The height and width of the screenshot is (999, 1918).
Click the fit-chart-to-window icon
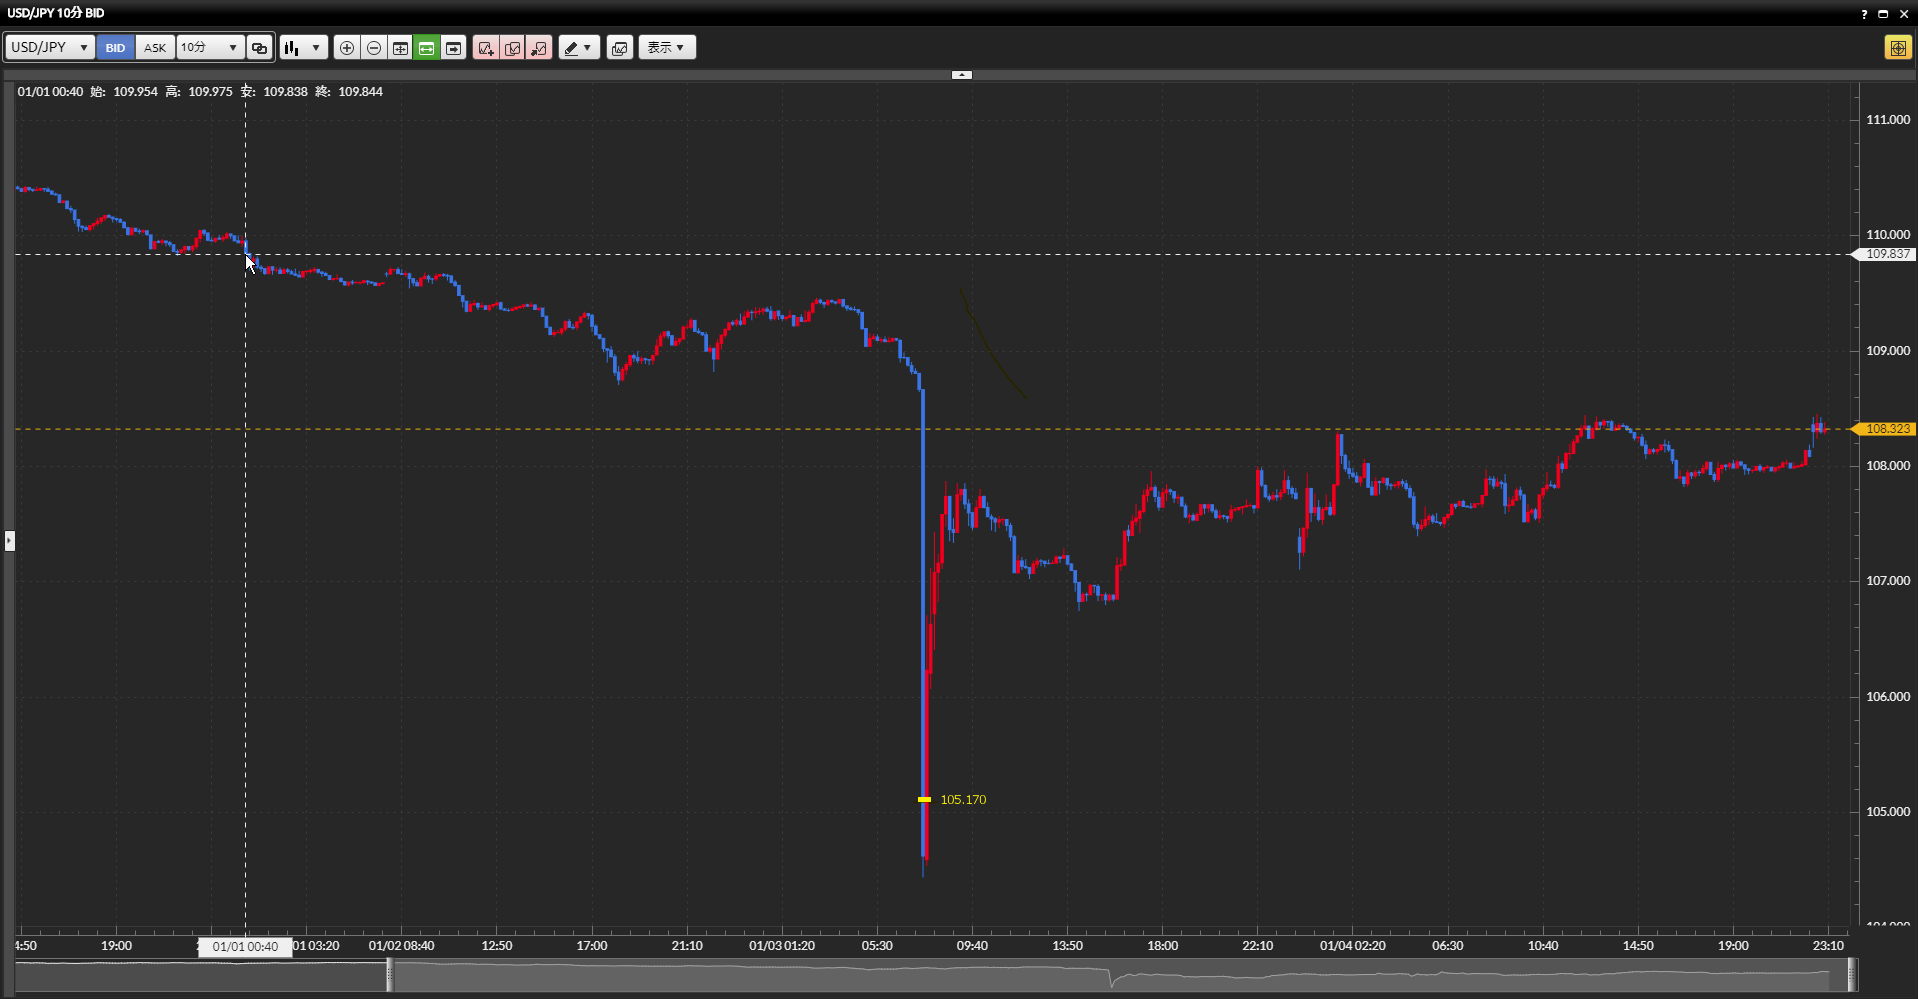(400, 48)
